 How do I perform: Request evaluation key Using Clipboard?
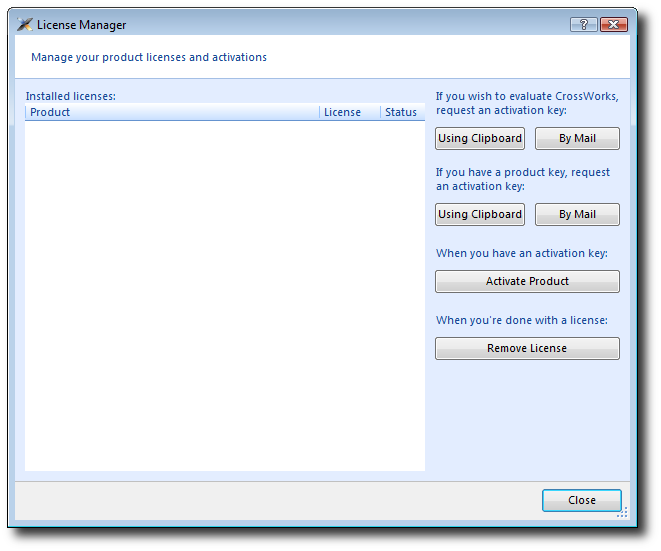tap(480, 138)
